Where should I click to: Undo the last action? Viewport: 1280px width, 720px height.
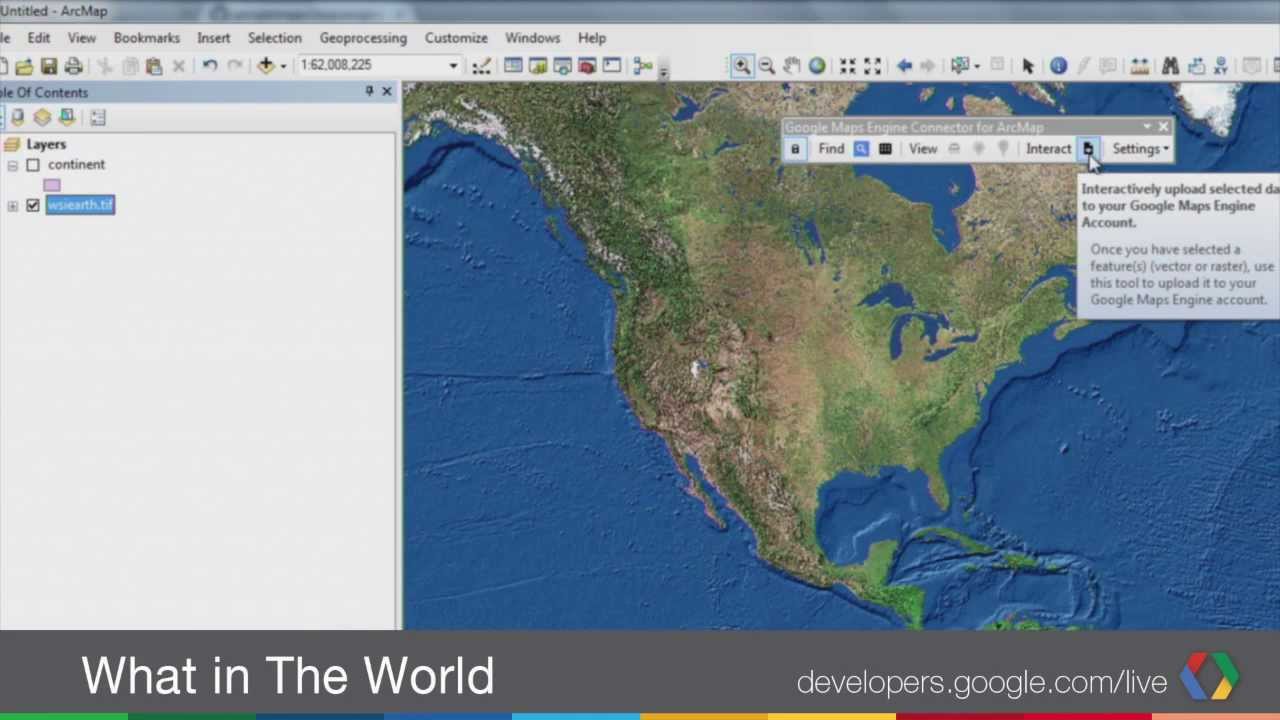pyautogui.click(x=209, y=66)
